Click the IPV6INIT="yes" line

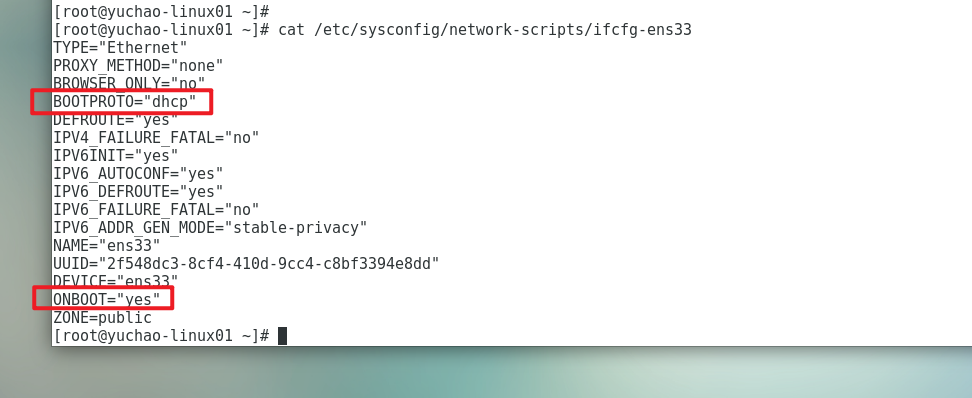pos(116,155)
